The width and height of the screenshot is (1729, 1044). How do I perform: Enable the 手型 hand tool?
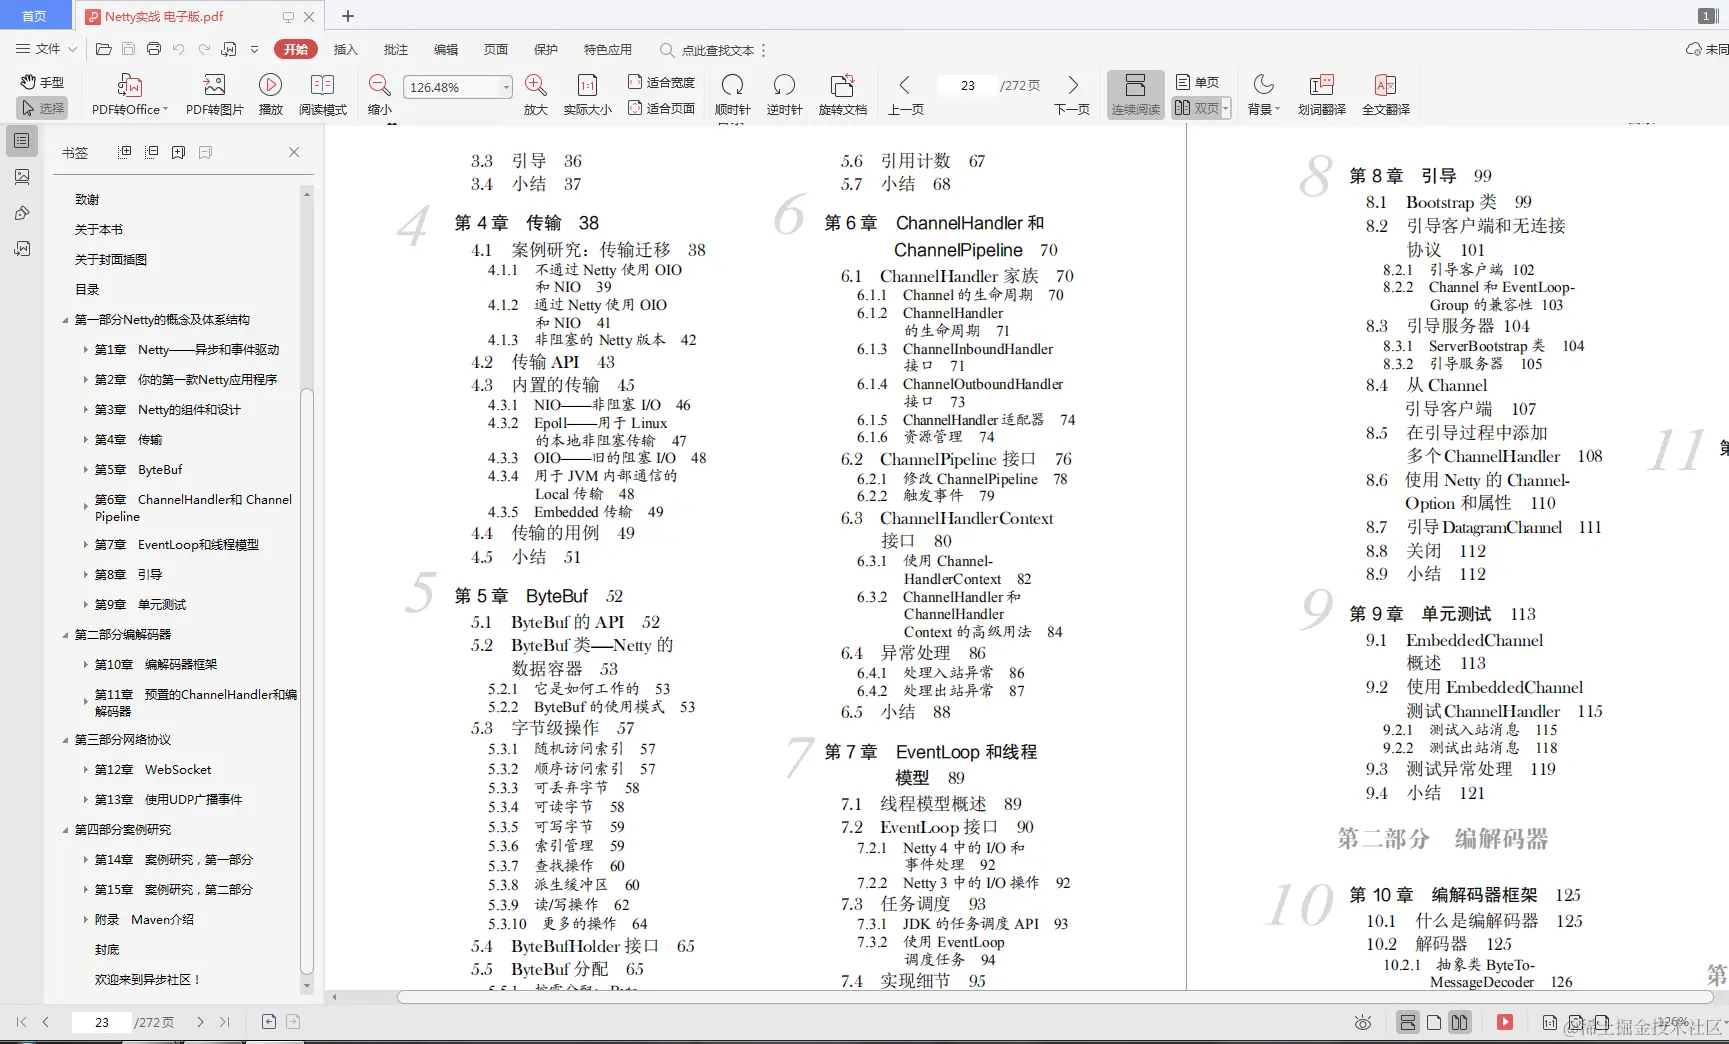(42, 82)
